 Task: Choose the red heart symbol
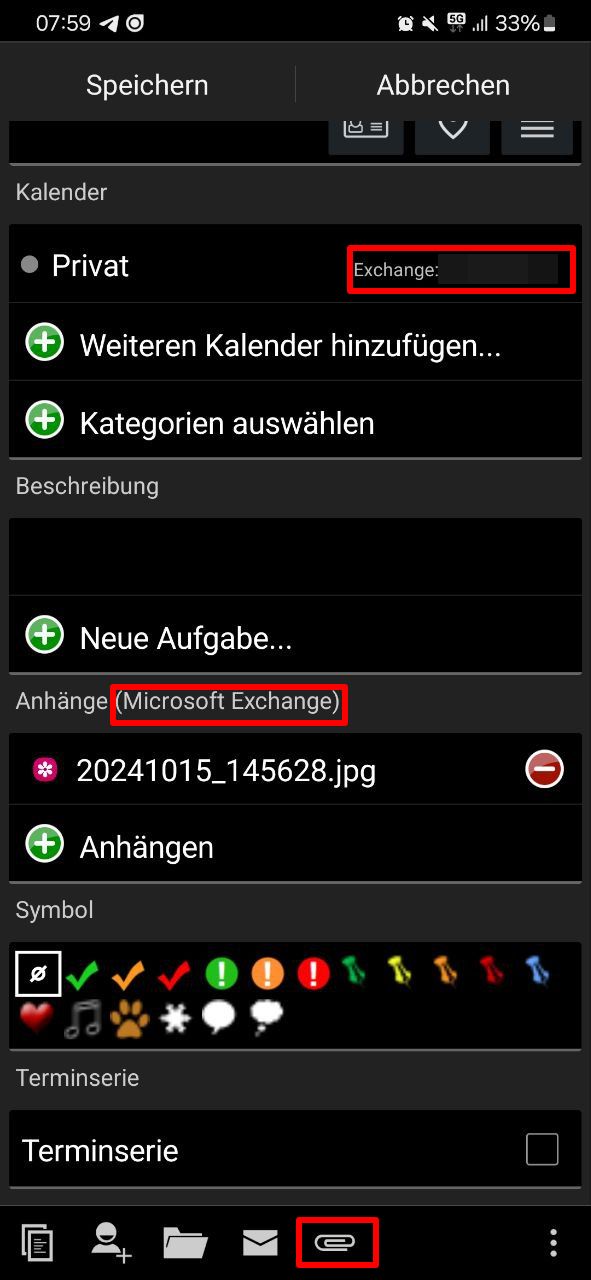pyautogui.click(x=36, y=1017)
